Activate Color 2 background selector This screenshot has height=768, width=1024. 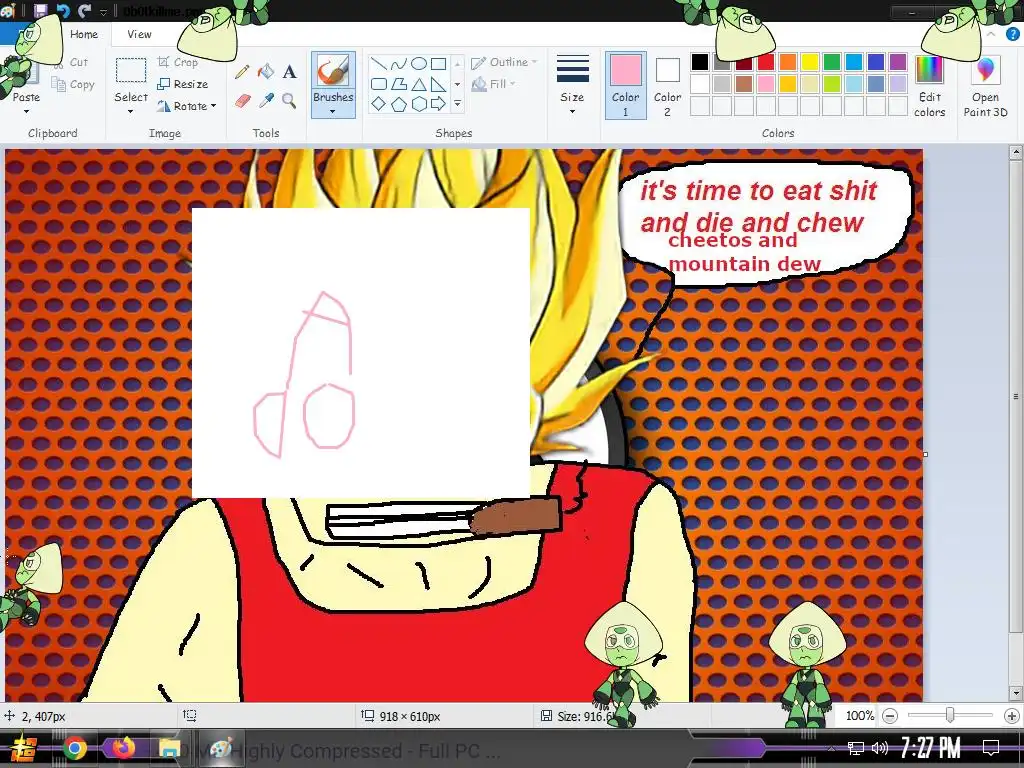coord(667,86)
